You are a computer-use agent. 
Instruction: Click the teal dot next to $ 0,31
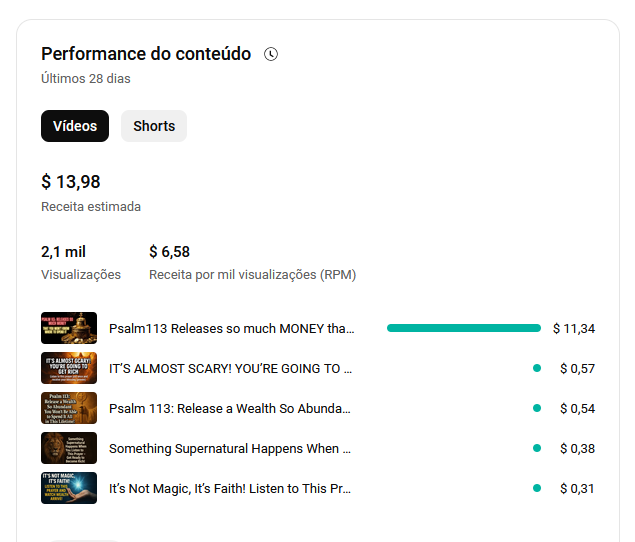pos(537,488)
